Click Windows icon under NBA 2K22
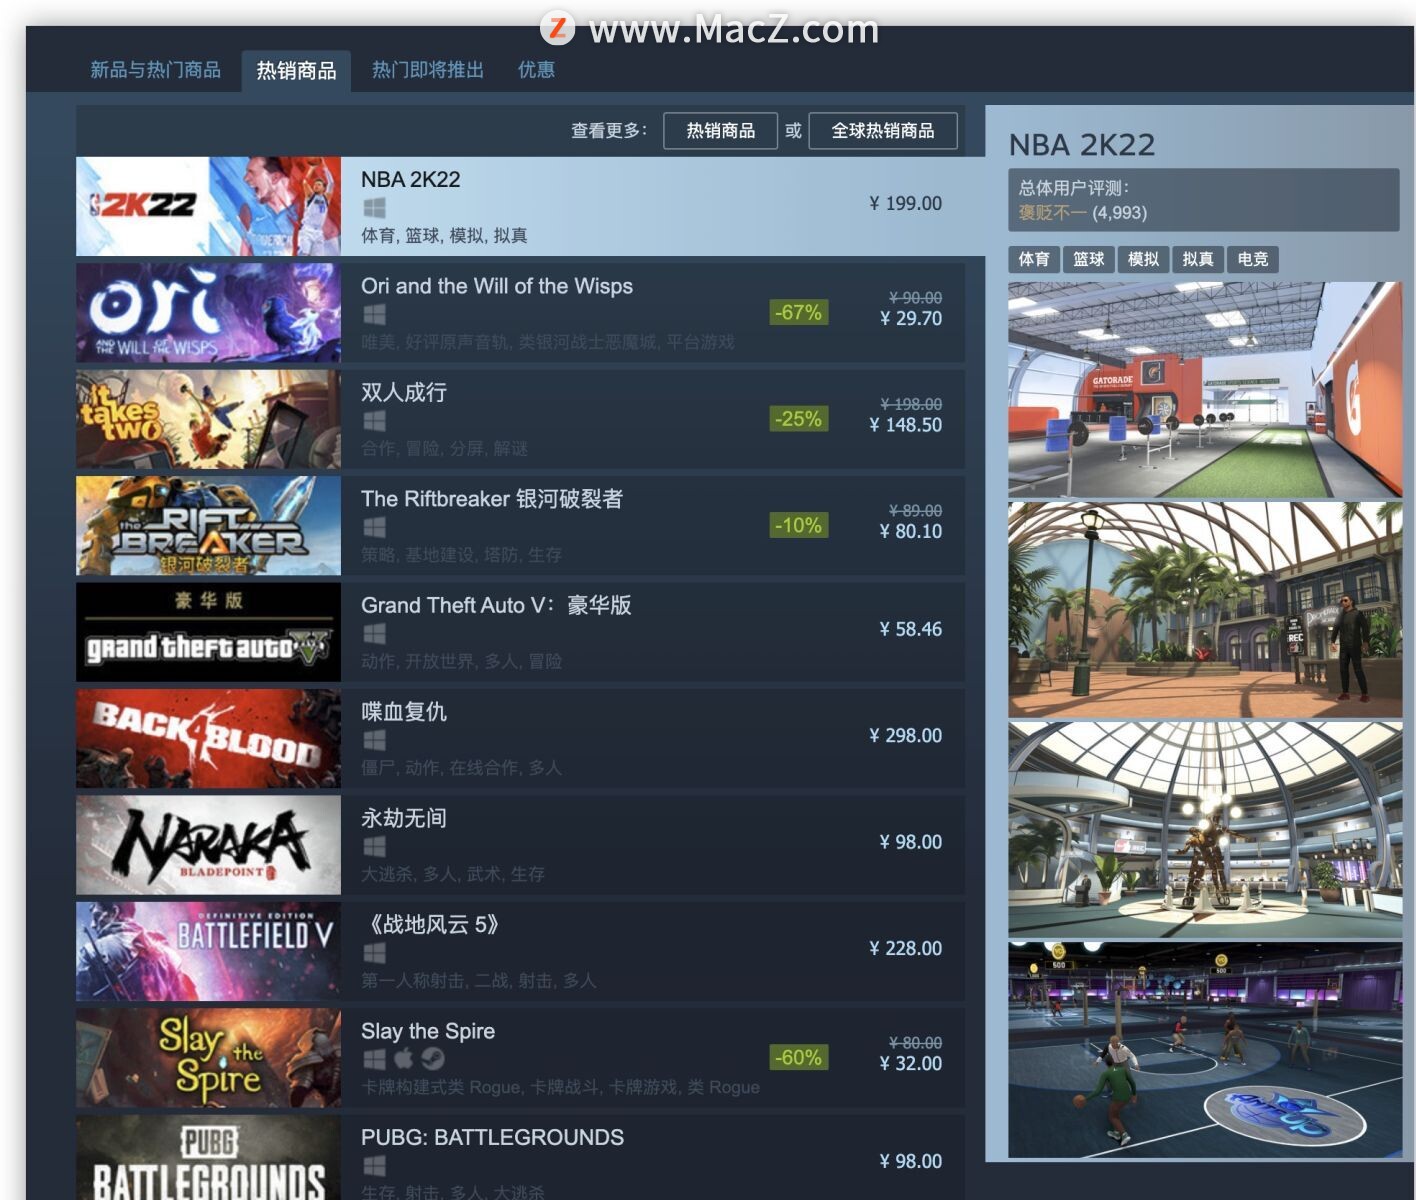The height and width of the screenshot is (1200, 1416). pyautogui.click(x=374, y=208)
